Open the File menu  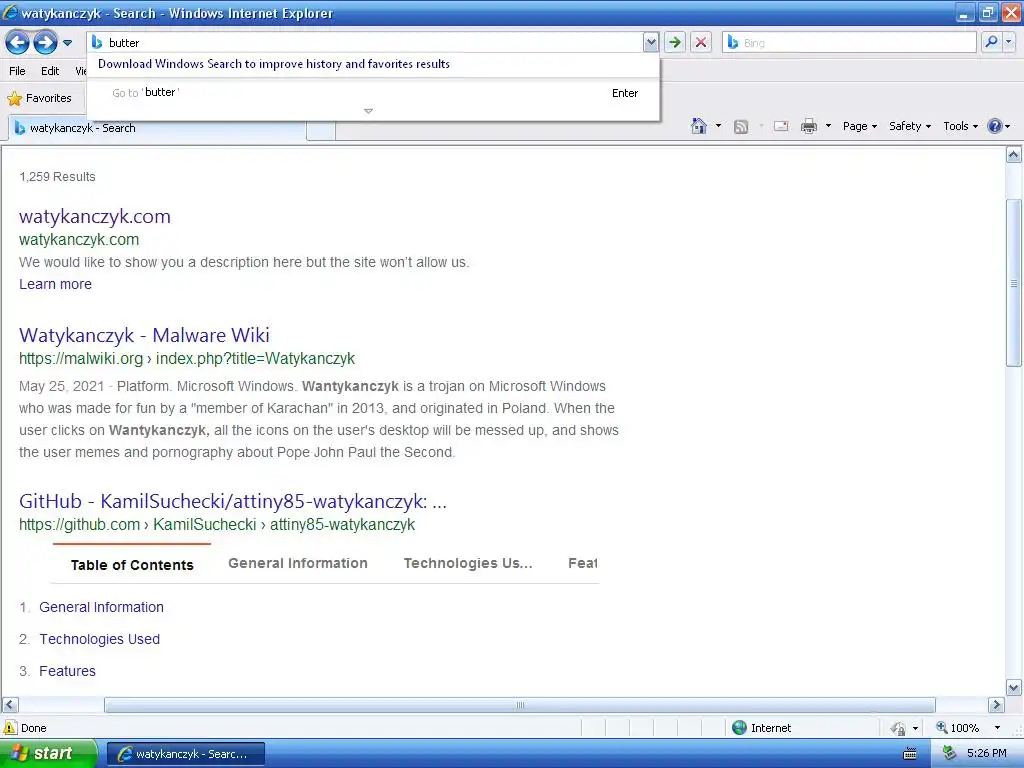[x=17, y=71]
